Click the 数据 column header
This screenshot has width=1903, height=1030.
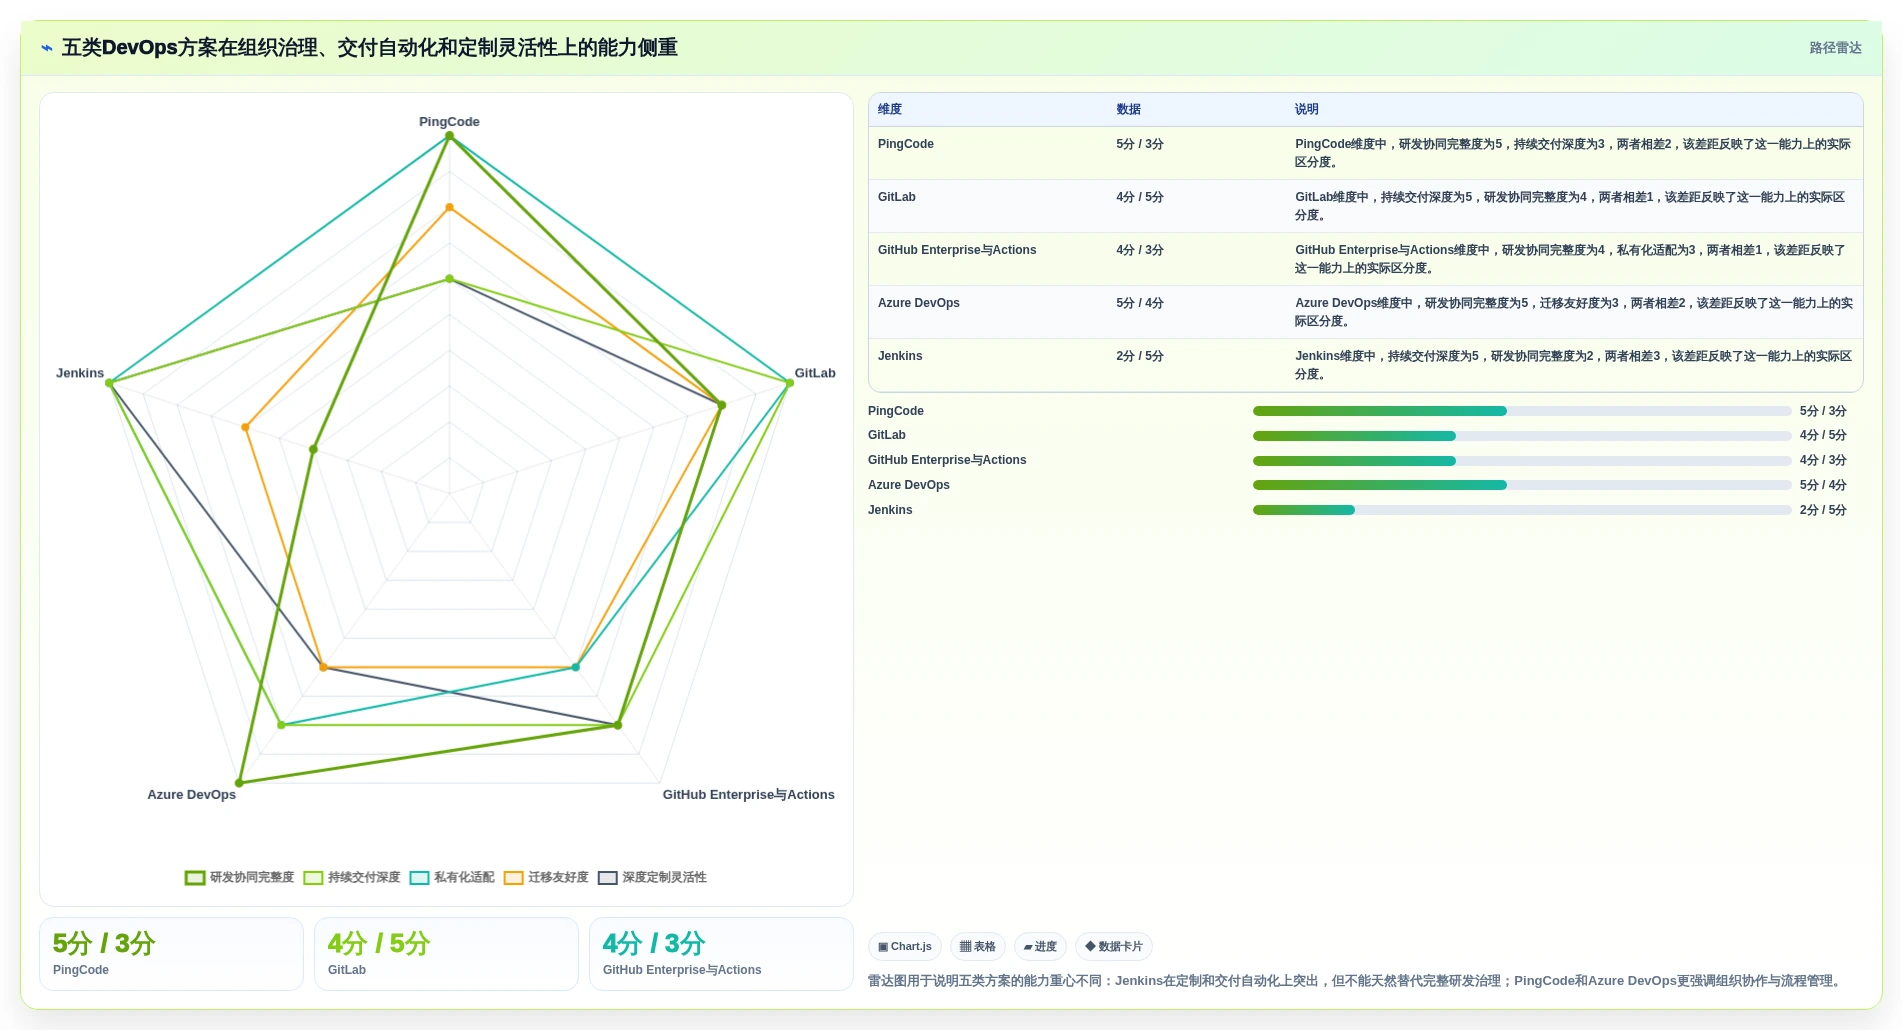tap(1129, 110)
